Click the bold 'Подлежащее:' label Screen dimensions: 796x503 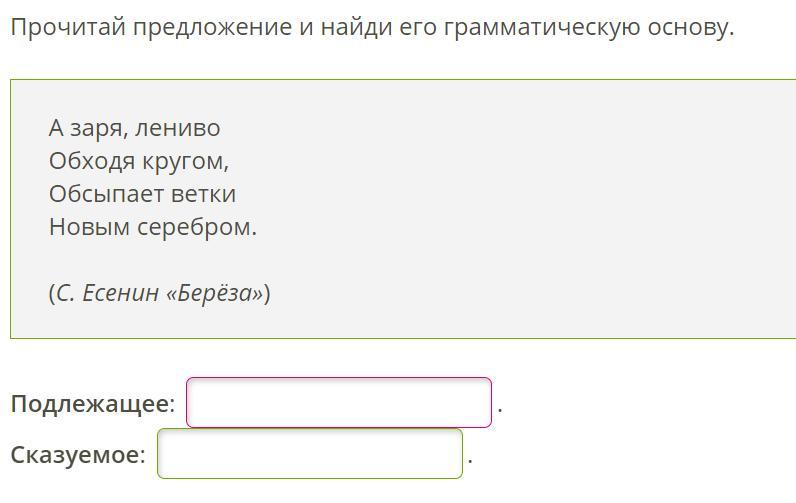coord(92,404)
